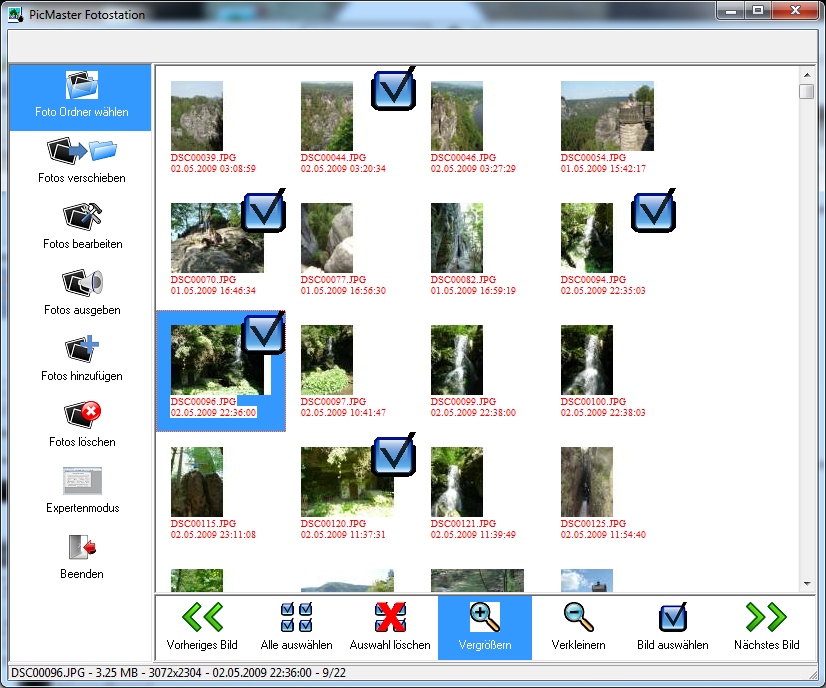The image size is (826, 688).
Task: Select thumbnail DSC00120.JPG
Action: [347, 481]
